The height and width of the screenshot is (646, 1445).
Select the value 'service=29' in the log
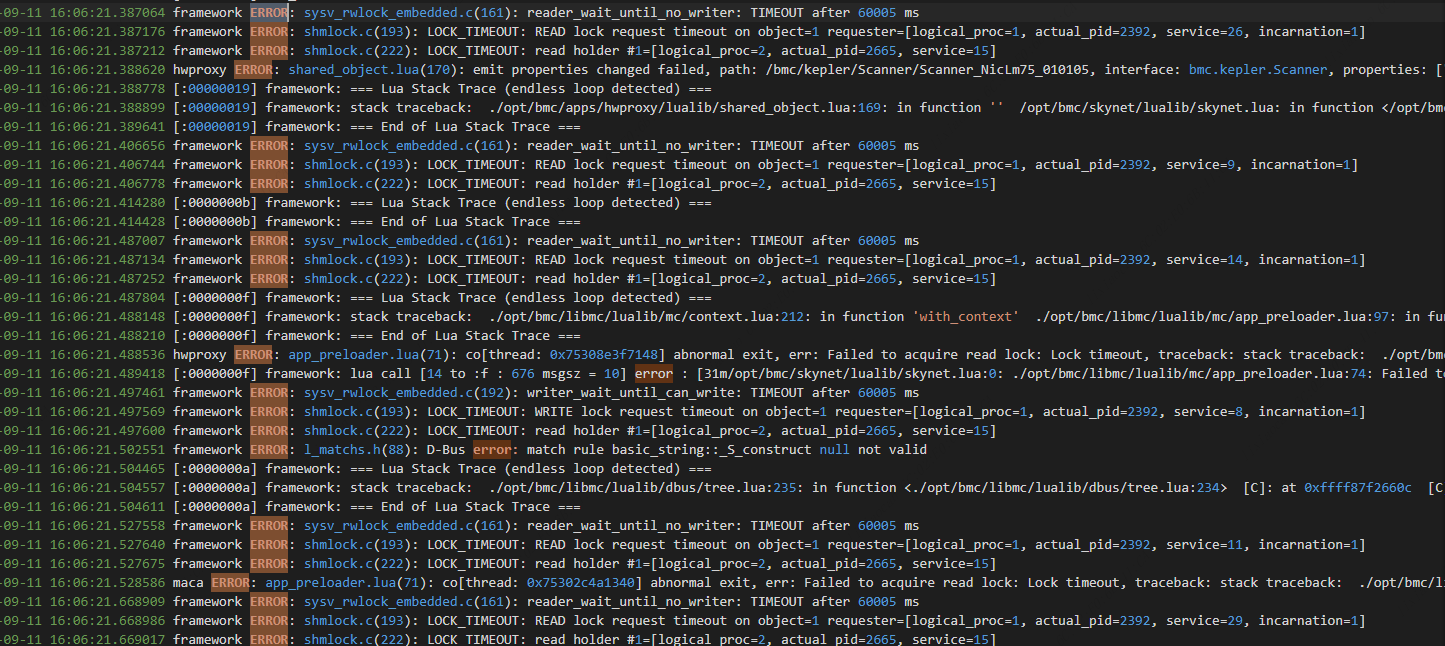[1204, 621]
